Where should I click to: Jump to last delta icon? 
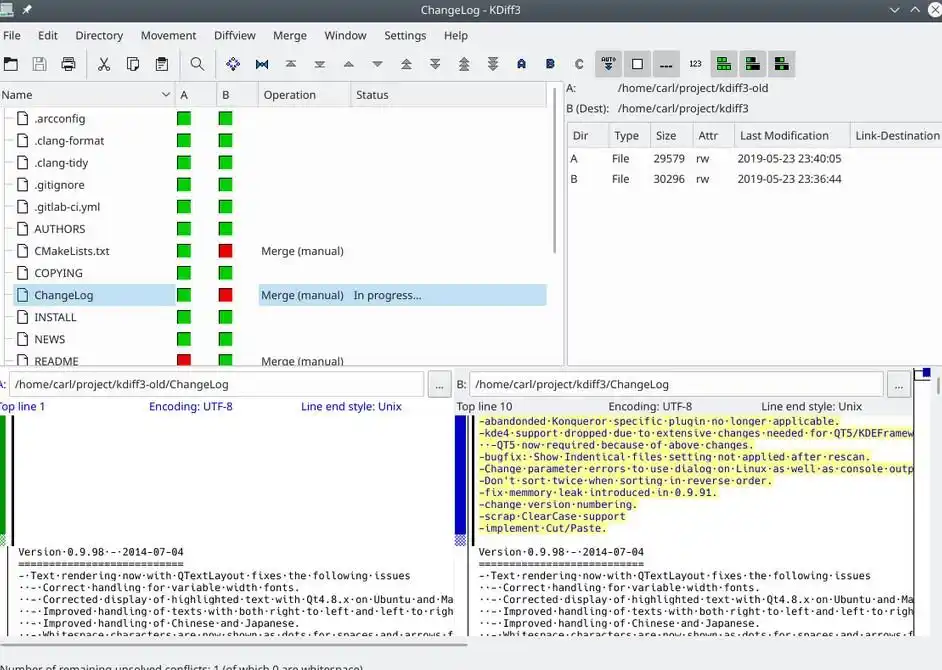[x=320, y=64]
